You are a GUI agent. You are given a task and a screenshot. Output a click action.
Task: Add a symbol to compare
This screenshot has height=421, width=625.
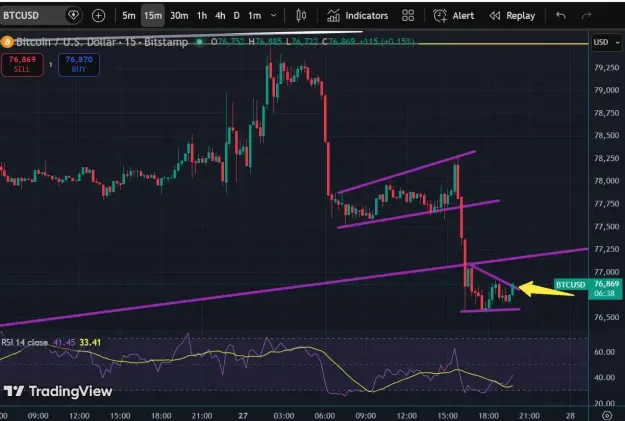tap(98, 16)
